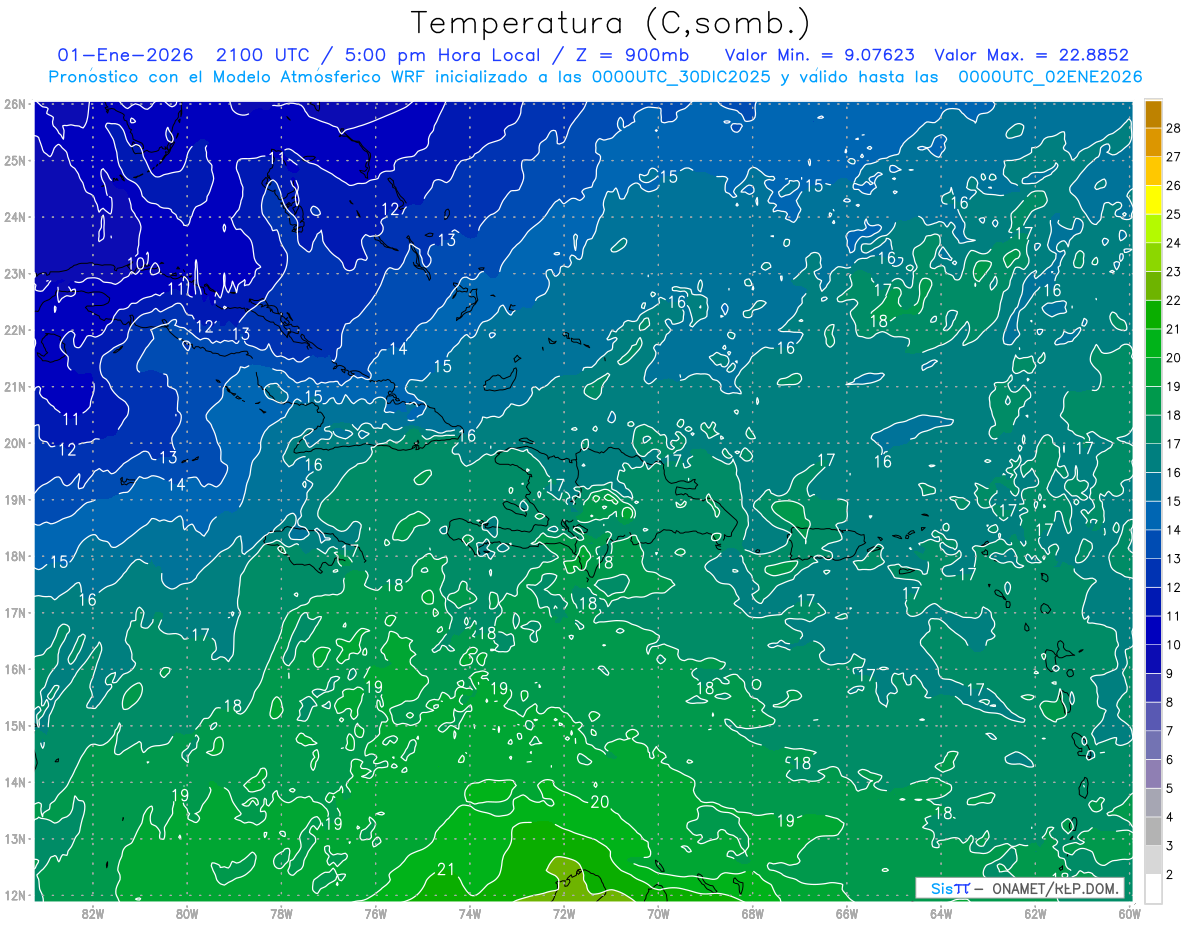
Task: Click the 13N latitude axis label
Action: 15,839
